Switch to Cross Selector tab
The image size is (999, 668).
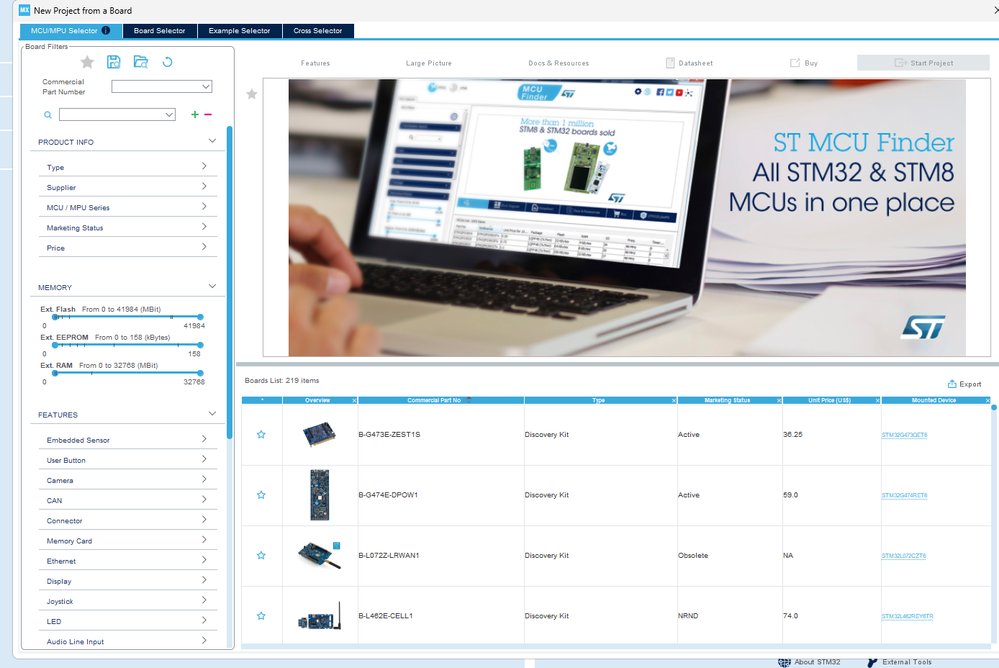pyautogui.click(x=318, y=31)
